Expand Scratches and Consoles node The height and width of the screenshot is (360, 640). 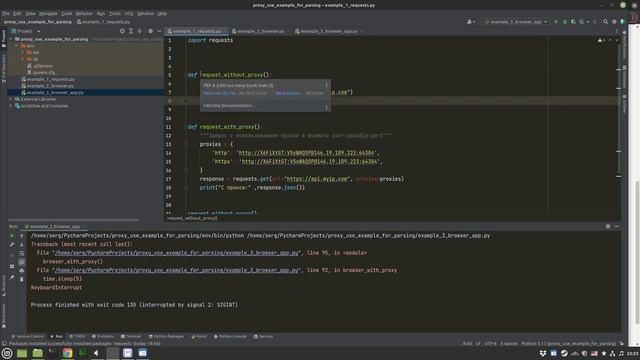pos(11,106)
